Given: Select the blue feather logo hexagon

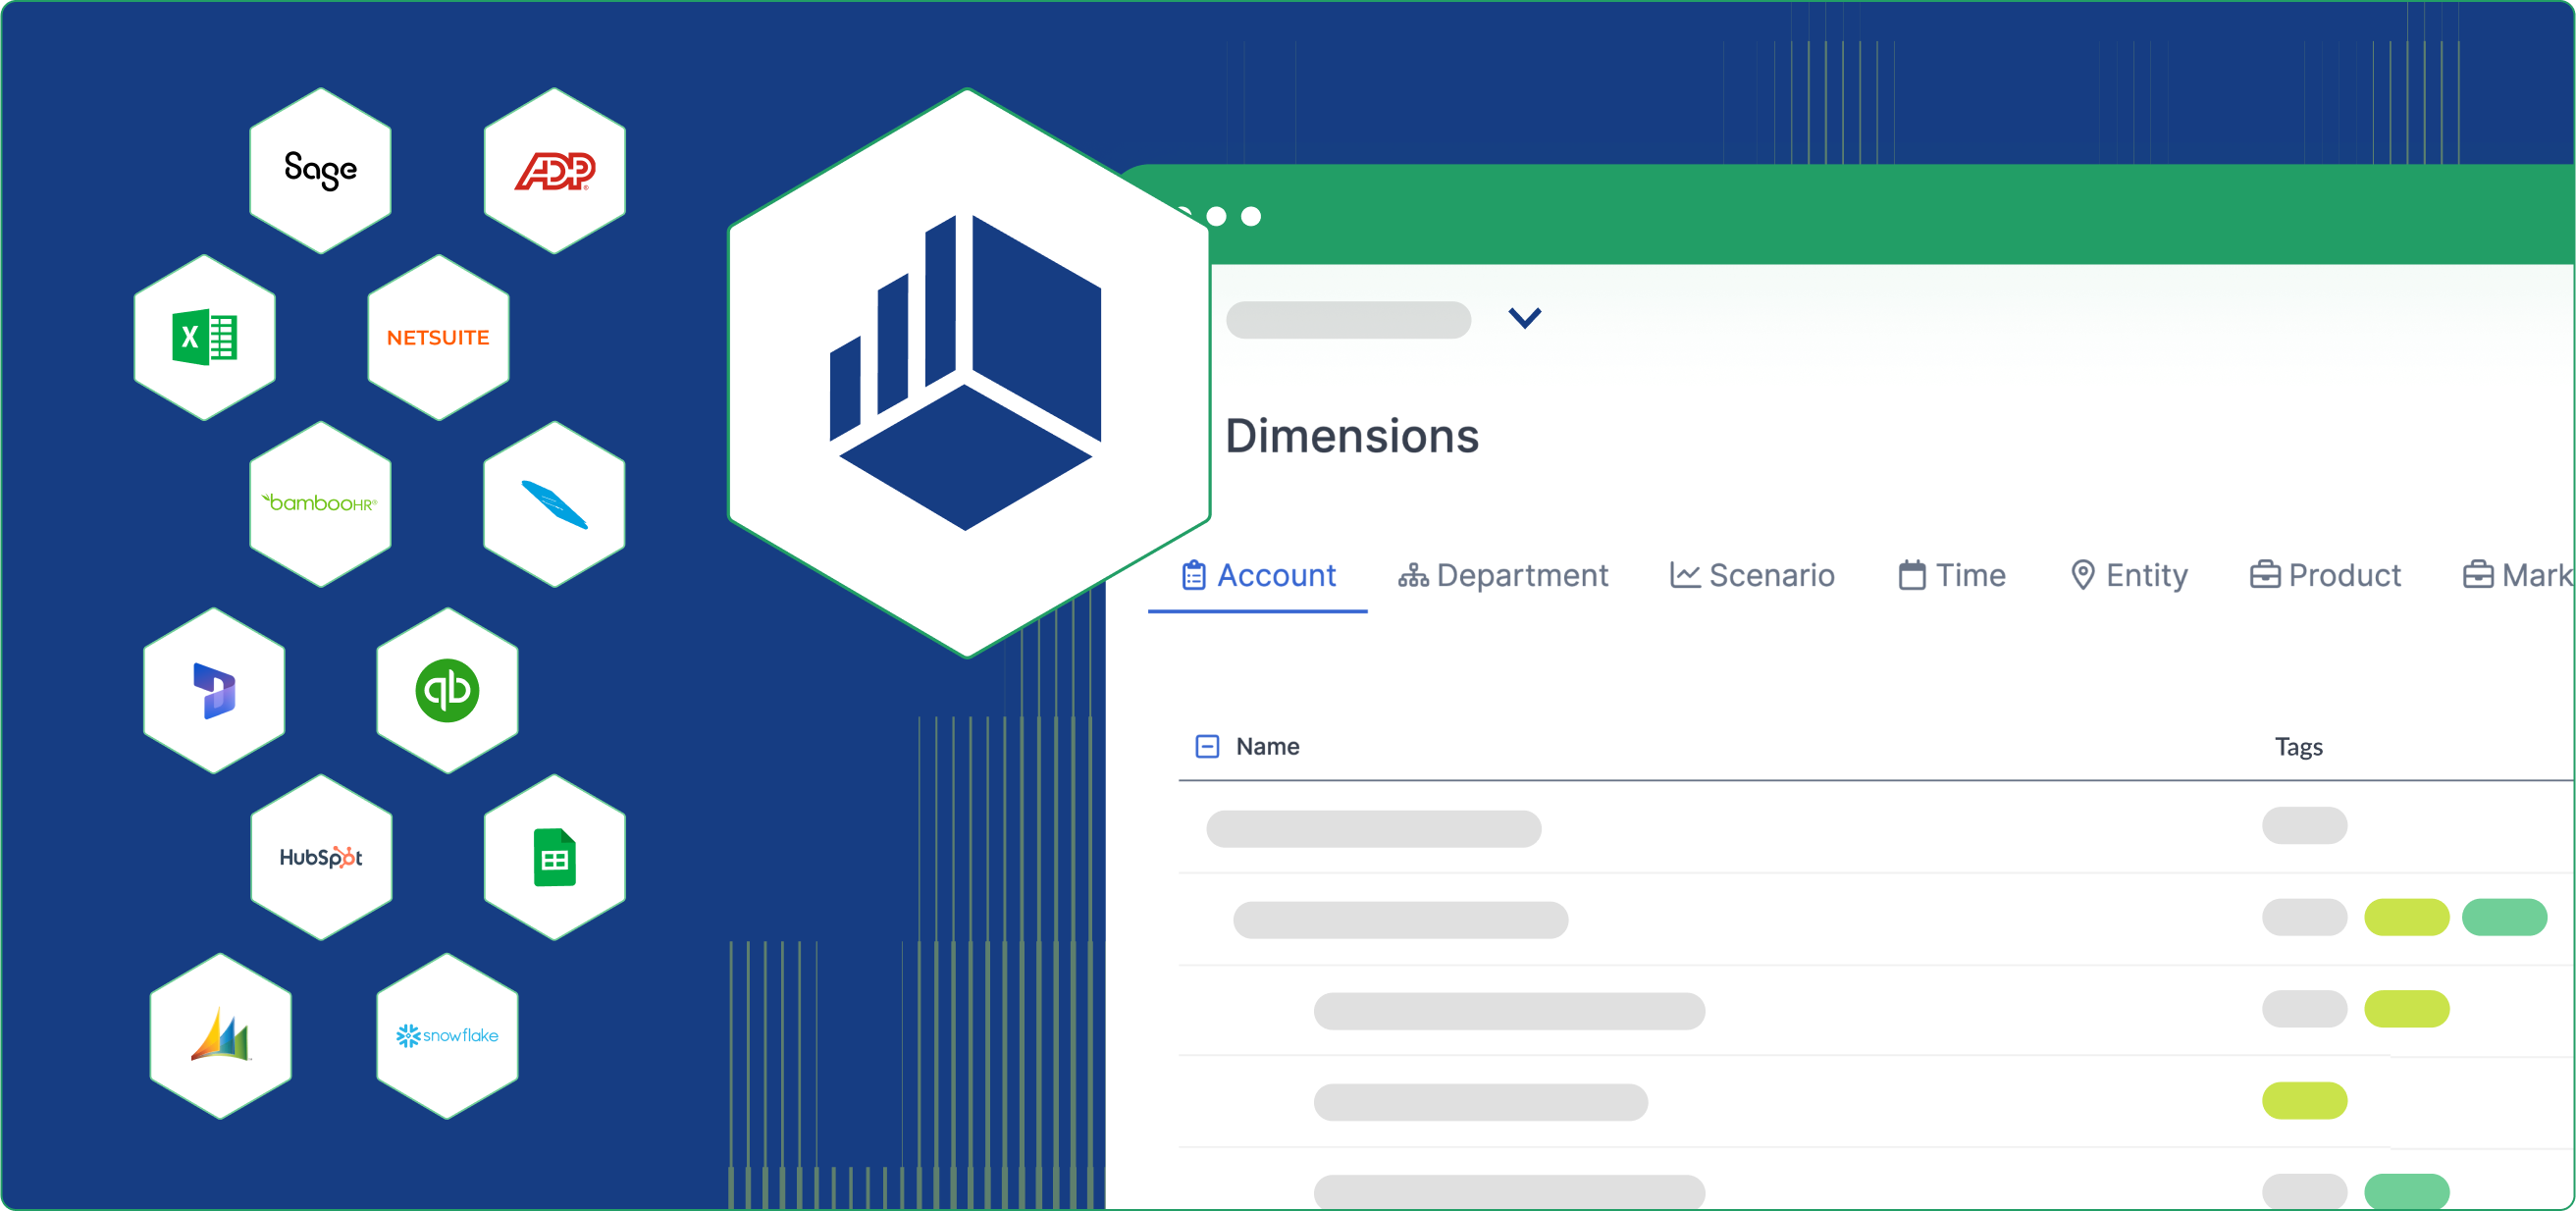Looking at the screenshot, I should pos(555,504).
